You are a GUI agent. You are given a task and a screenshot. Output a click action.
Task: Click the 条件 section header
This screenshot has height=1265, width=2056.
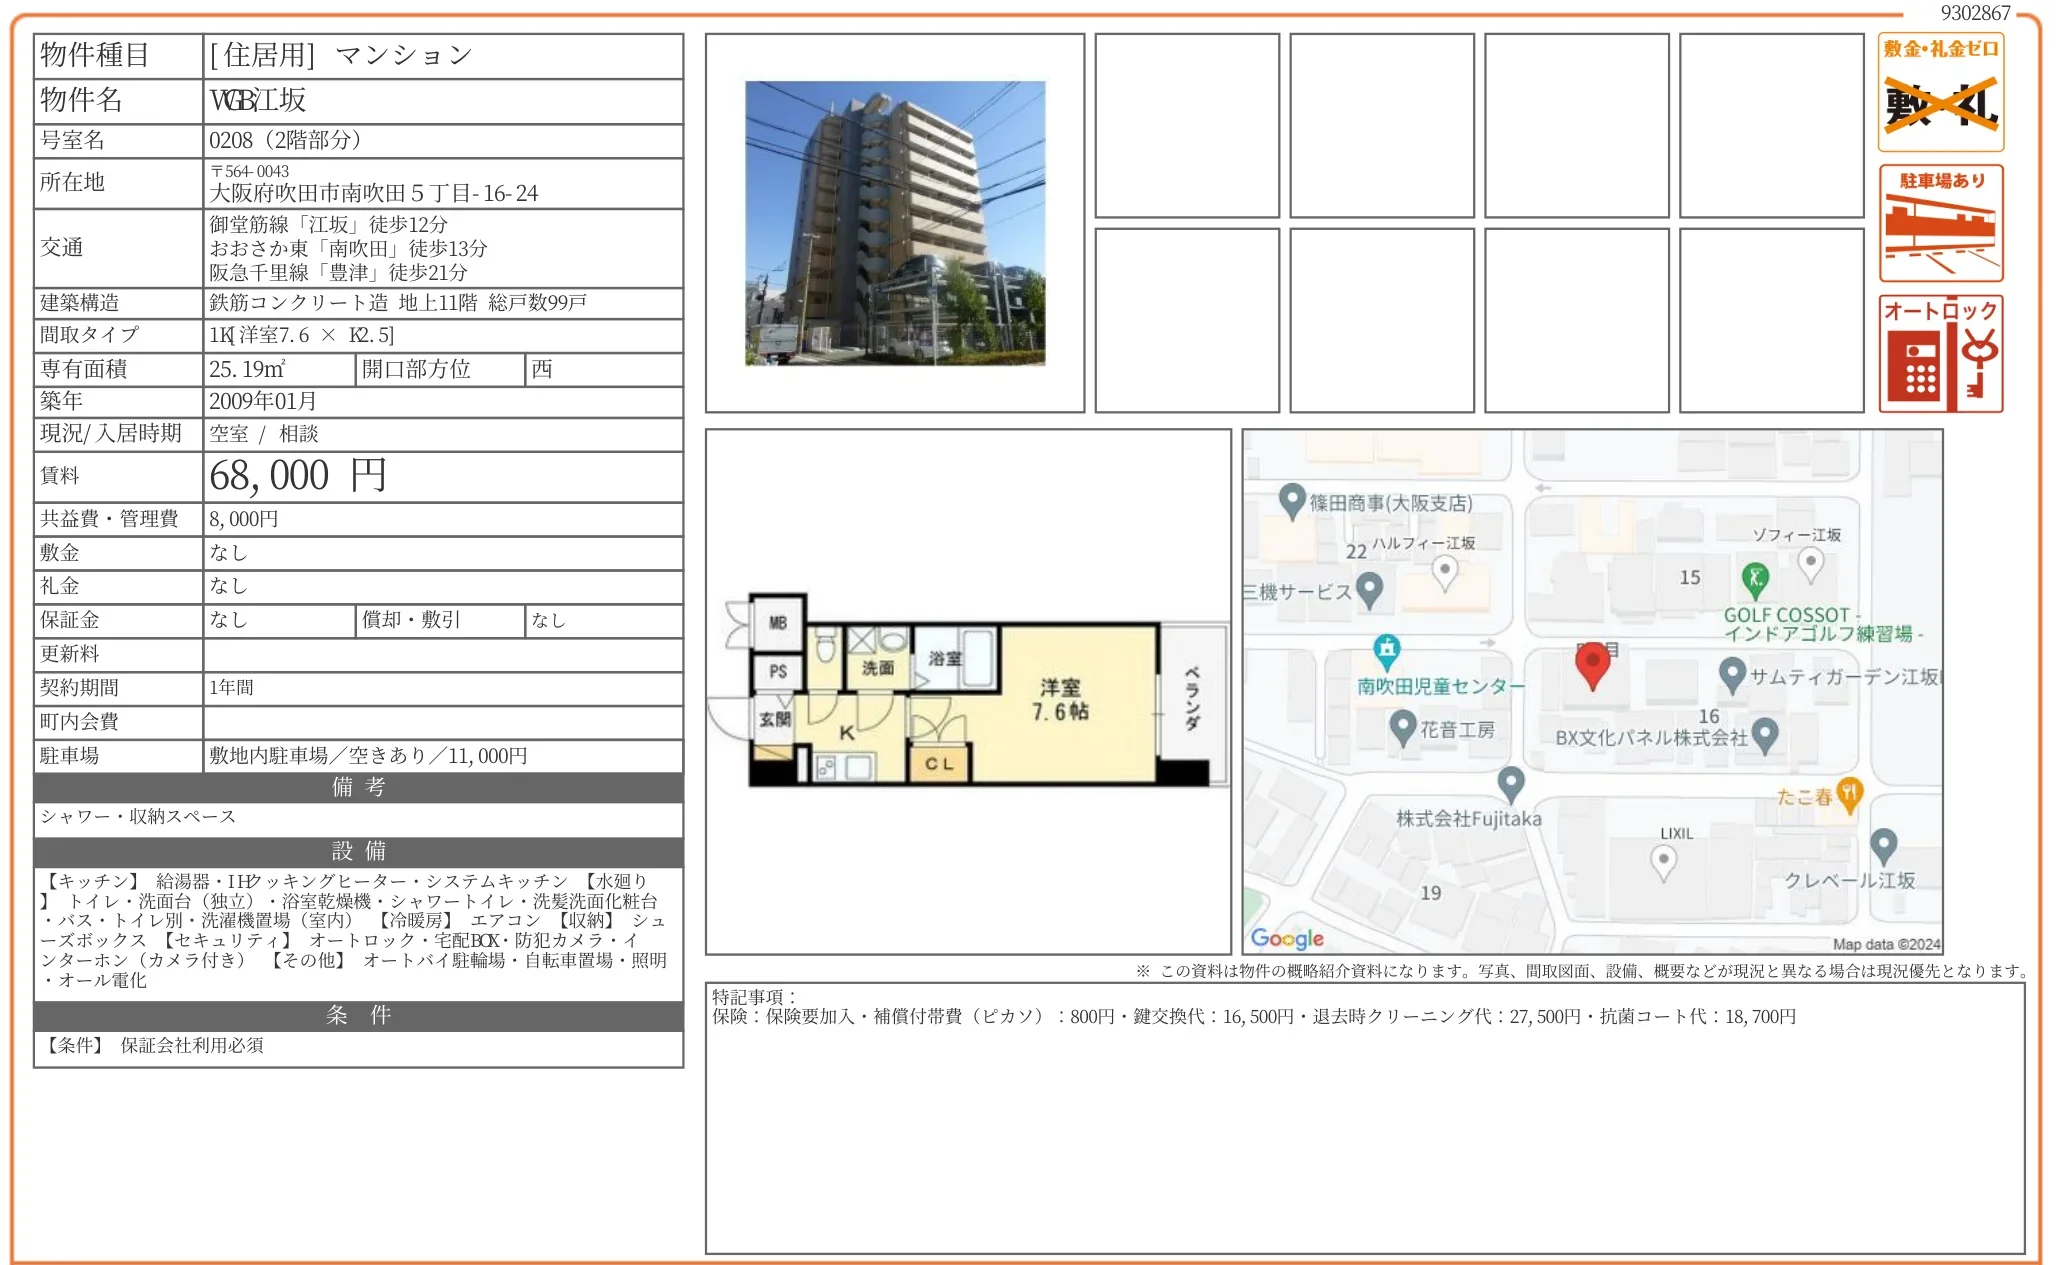pos(359,1015)
